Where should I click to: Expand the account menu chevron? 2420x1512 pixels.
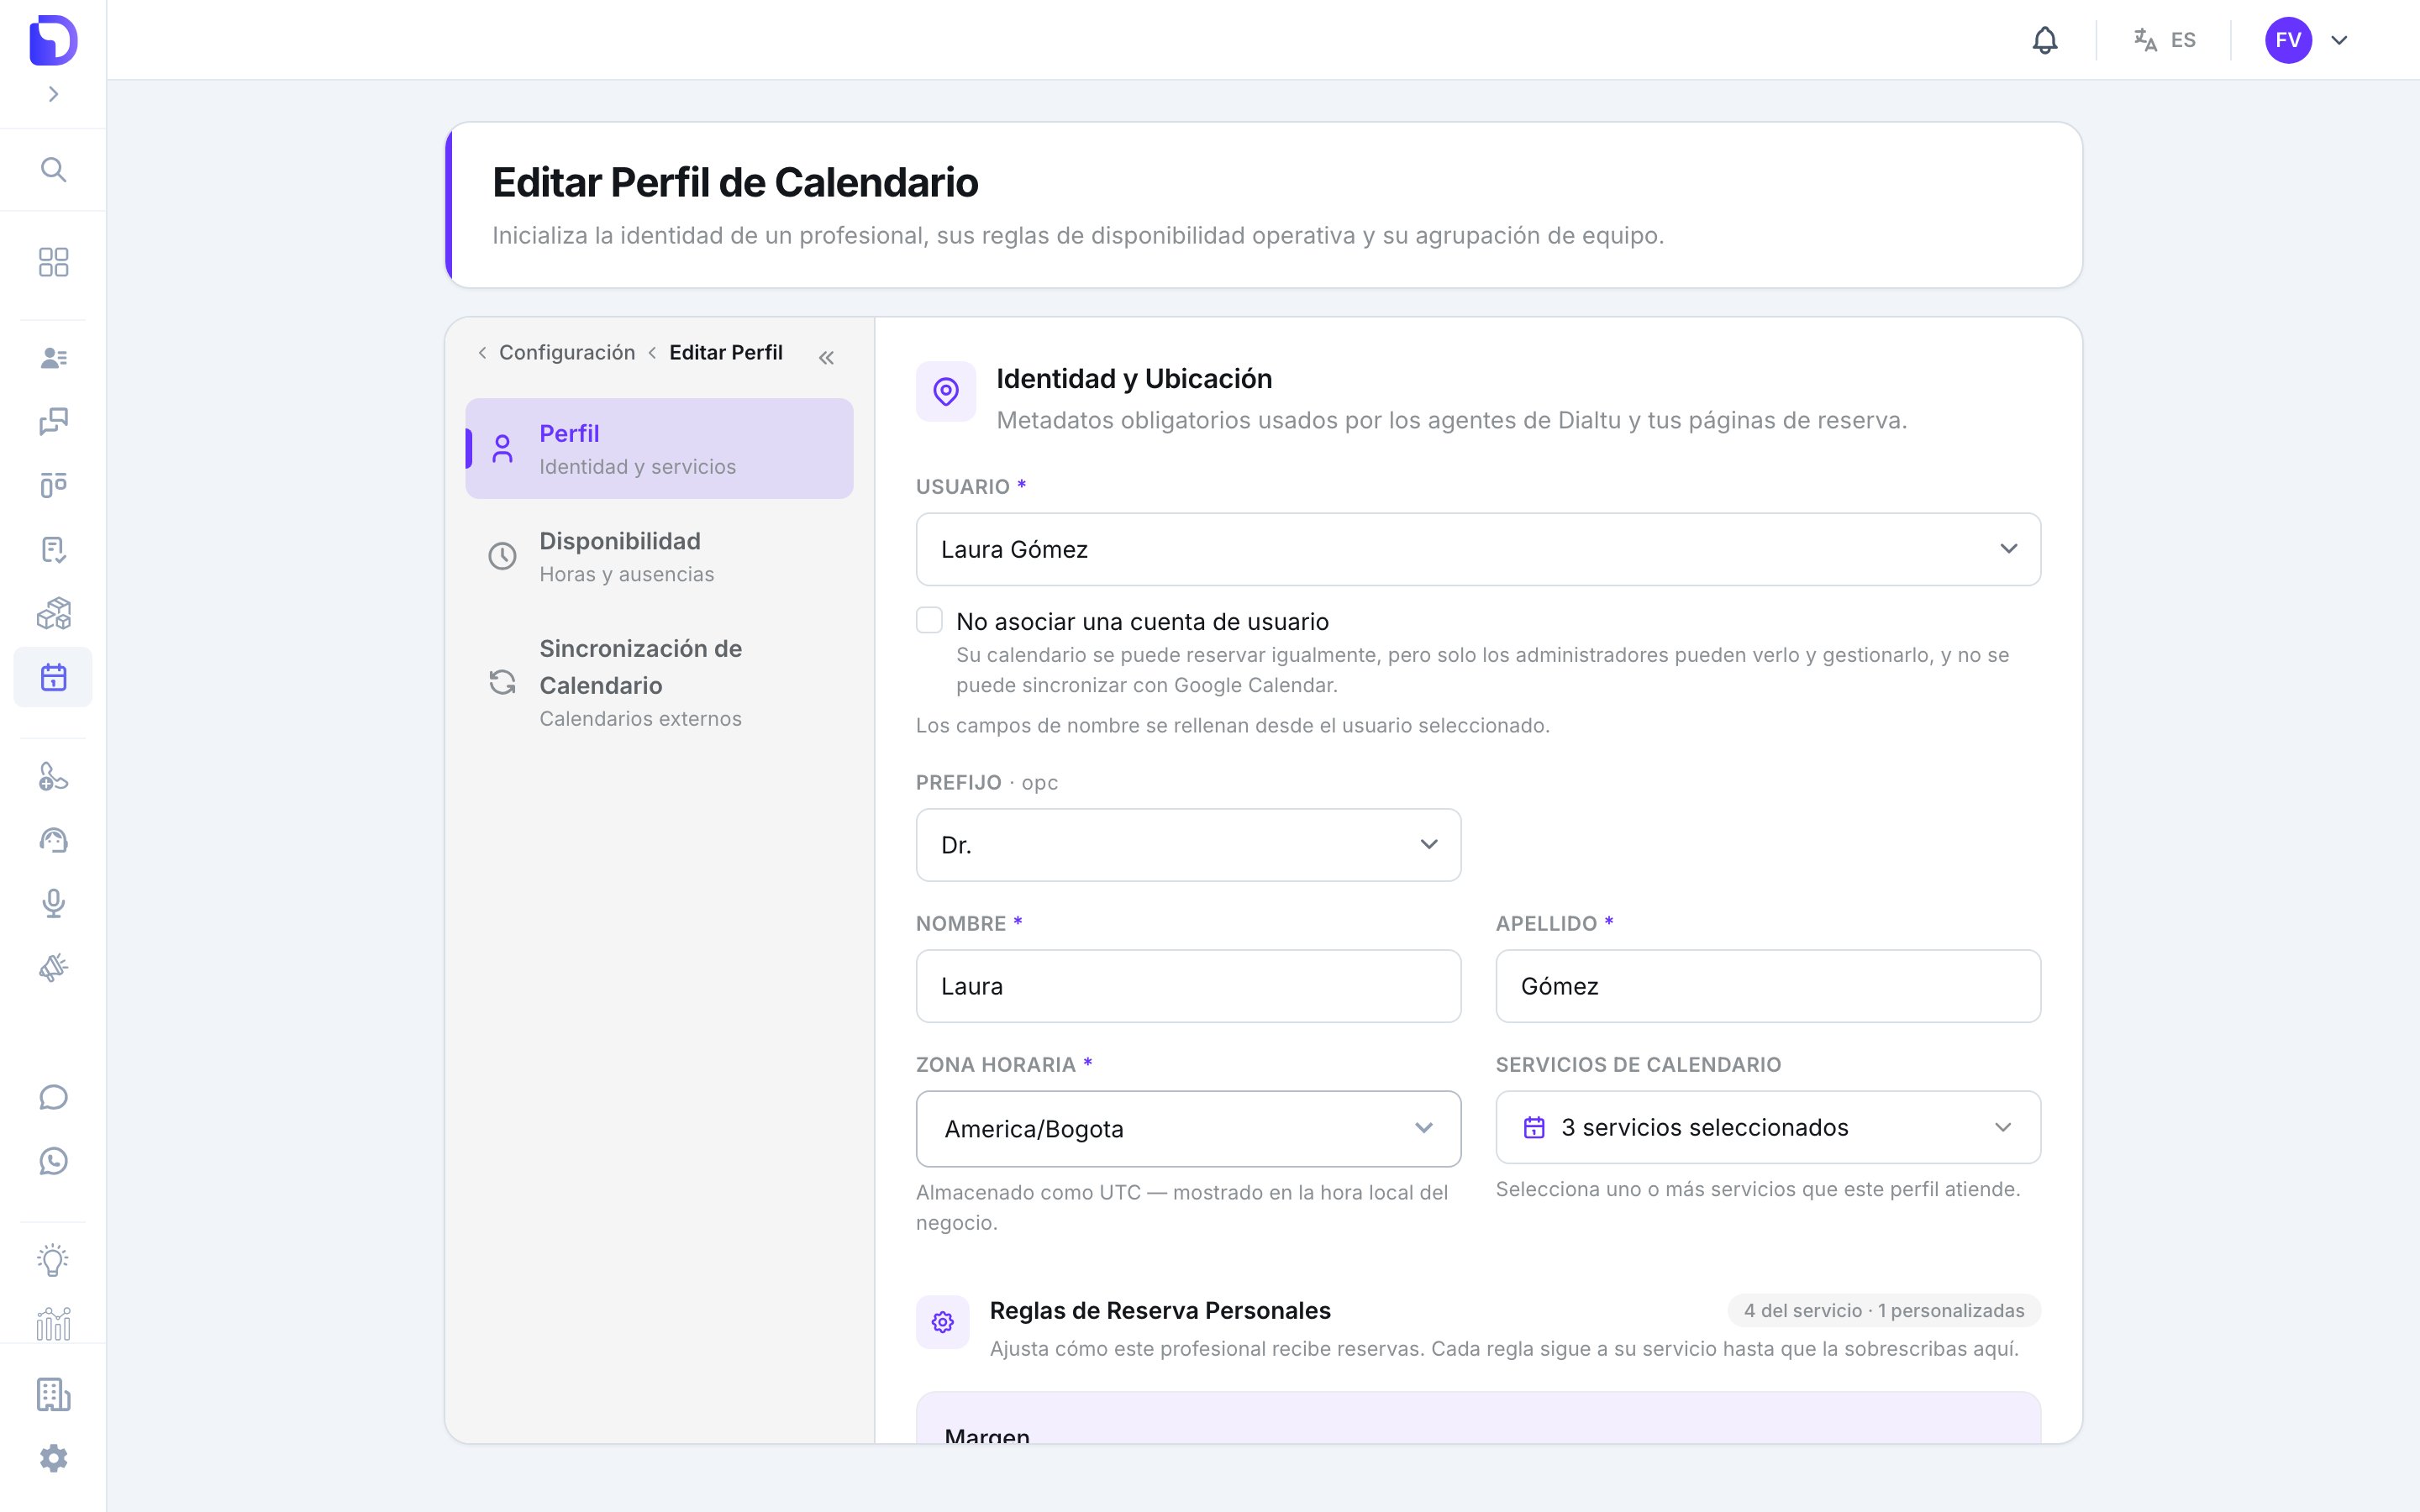[2339, 40]
